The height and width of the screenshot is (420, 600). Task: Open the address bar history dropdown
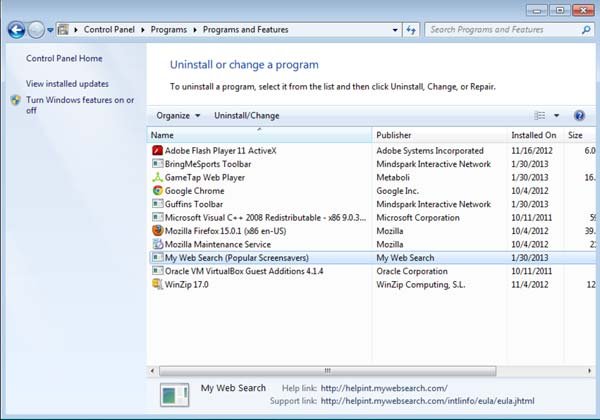pyautogui.click(x=395, y=30)
